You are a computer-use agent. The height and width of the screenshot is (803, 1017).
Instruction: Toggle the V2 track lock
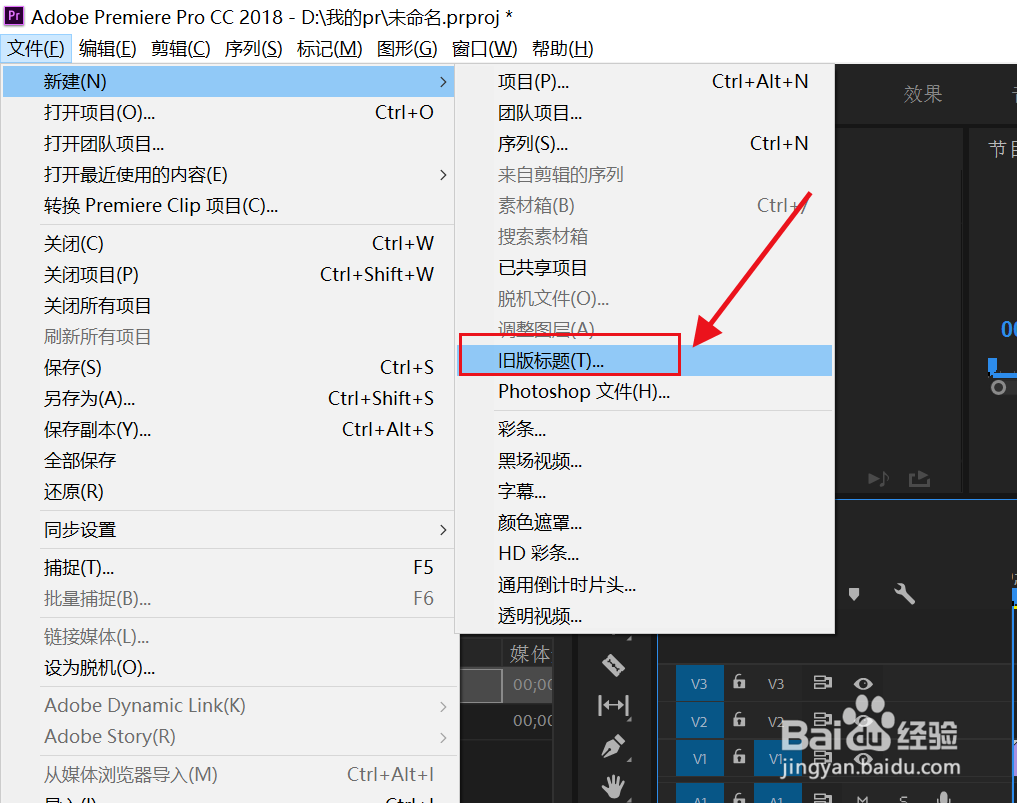(x=739, y=719)
